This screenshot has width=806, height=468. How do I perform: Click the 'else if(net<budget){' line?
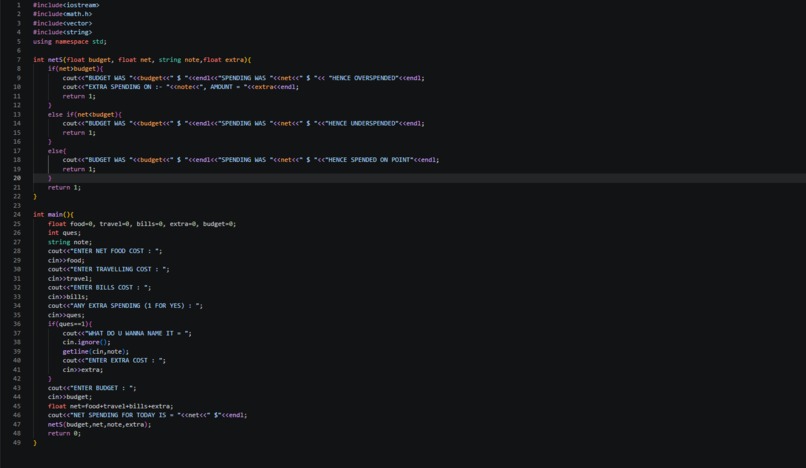85,115
